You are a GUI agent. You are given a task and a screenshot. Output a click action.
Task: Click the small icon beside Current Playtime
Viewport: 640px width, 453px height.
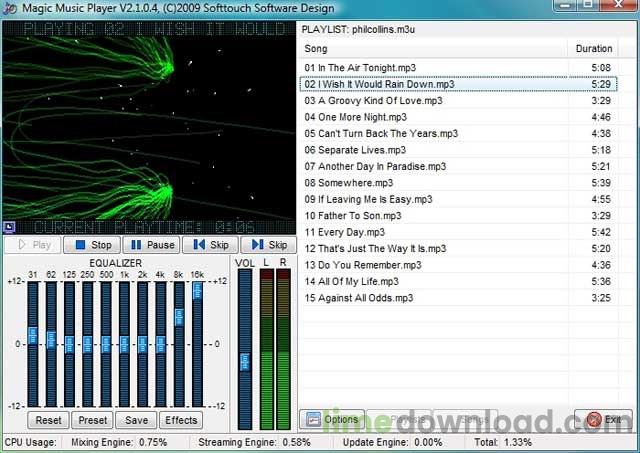pyautogui.click(x=9, y=227)
